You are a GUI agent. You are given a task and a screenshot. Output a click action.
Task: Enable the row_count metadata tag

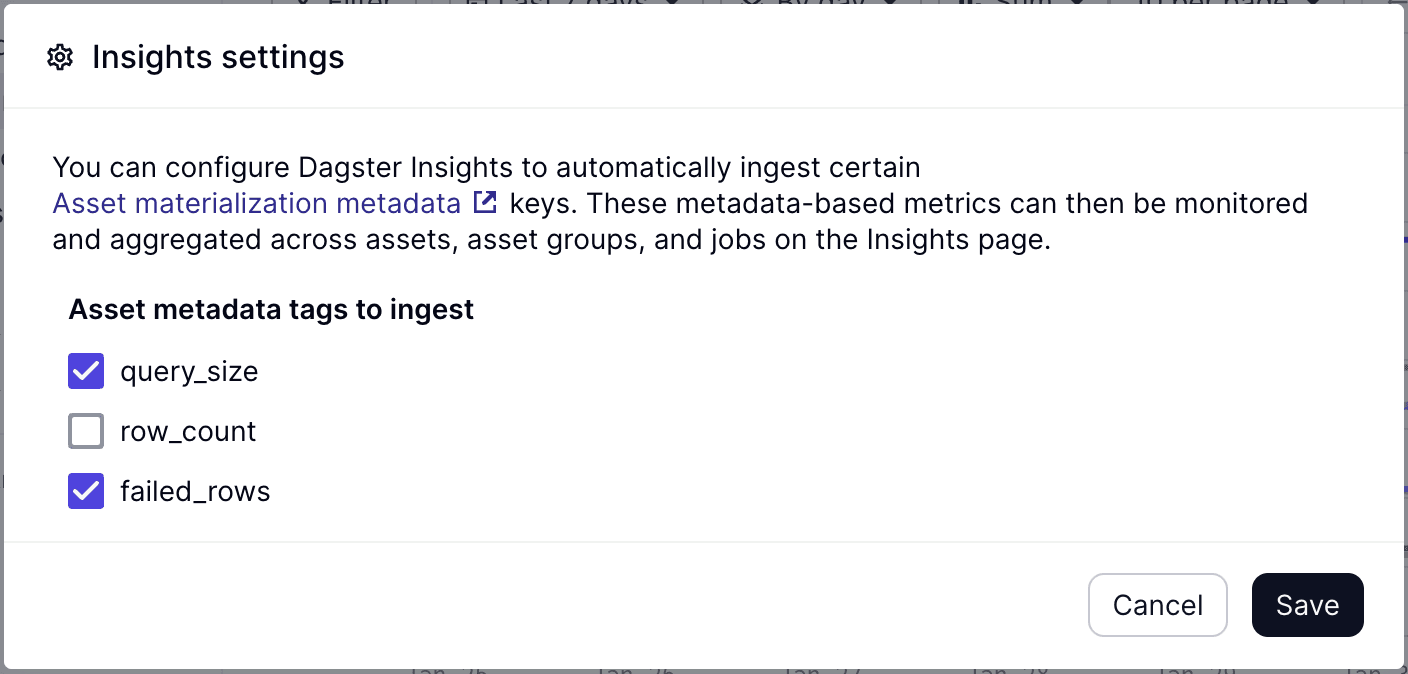tap(85, 431)
